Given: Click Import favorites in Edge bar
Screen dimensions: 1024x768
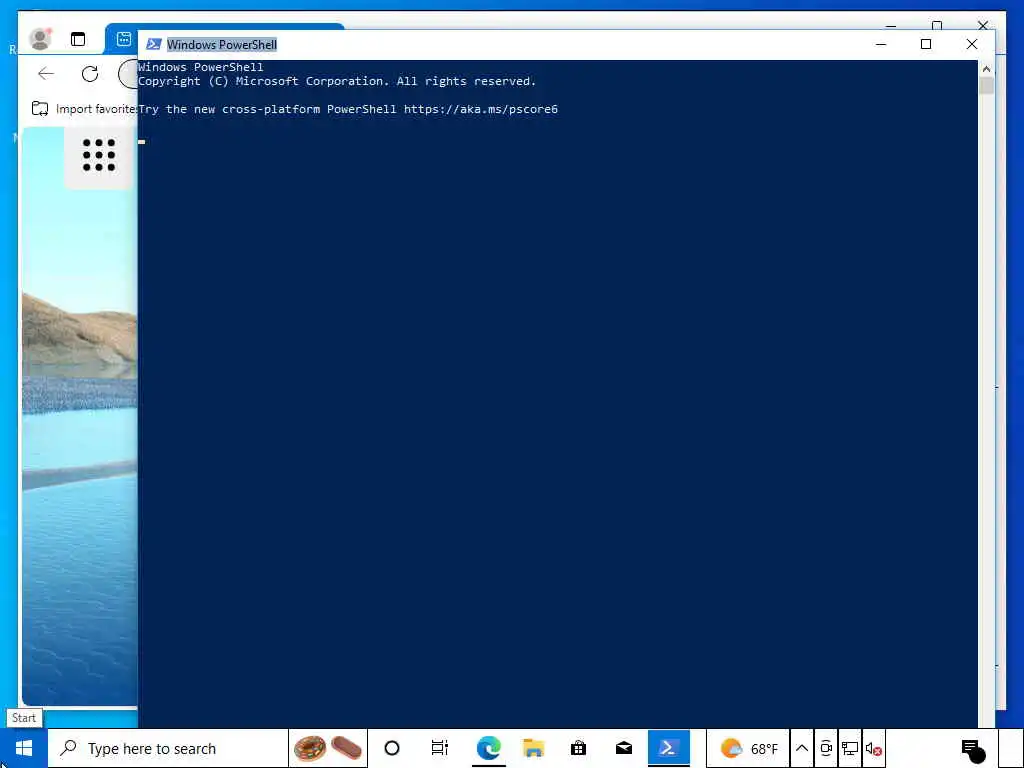Looking at the screenshot, I should pos(84,109).
